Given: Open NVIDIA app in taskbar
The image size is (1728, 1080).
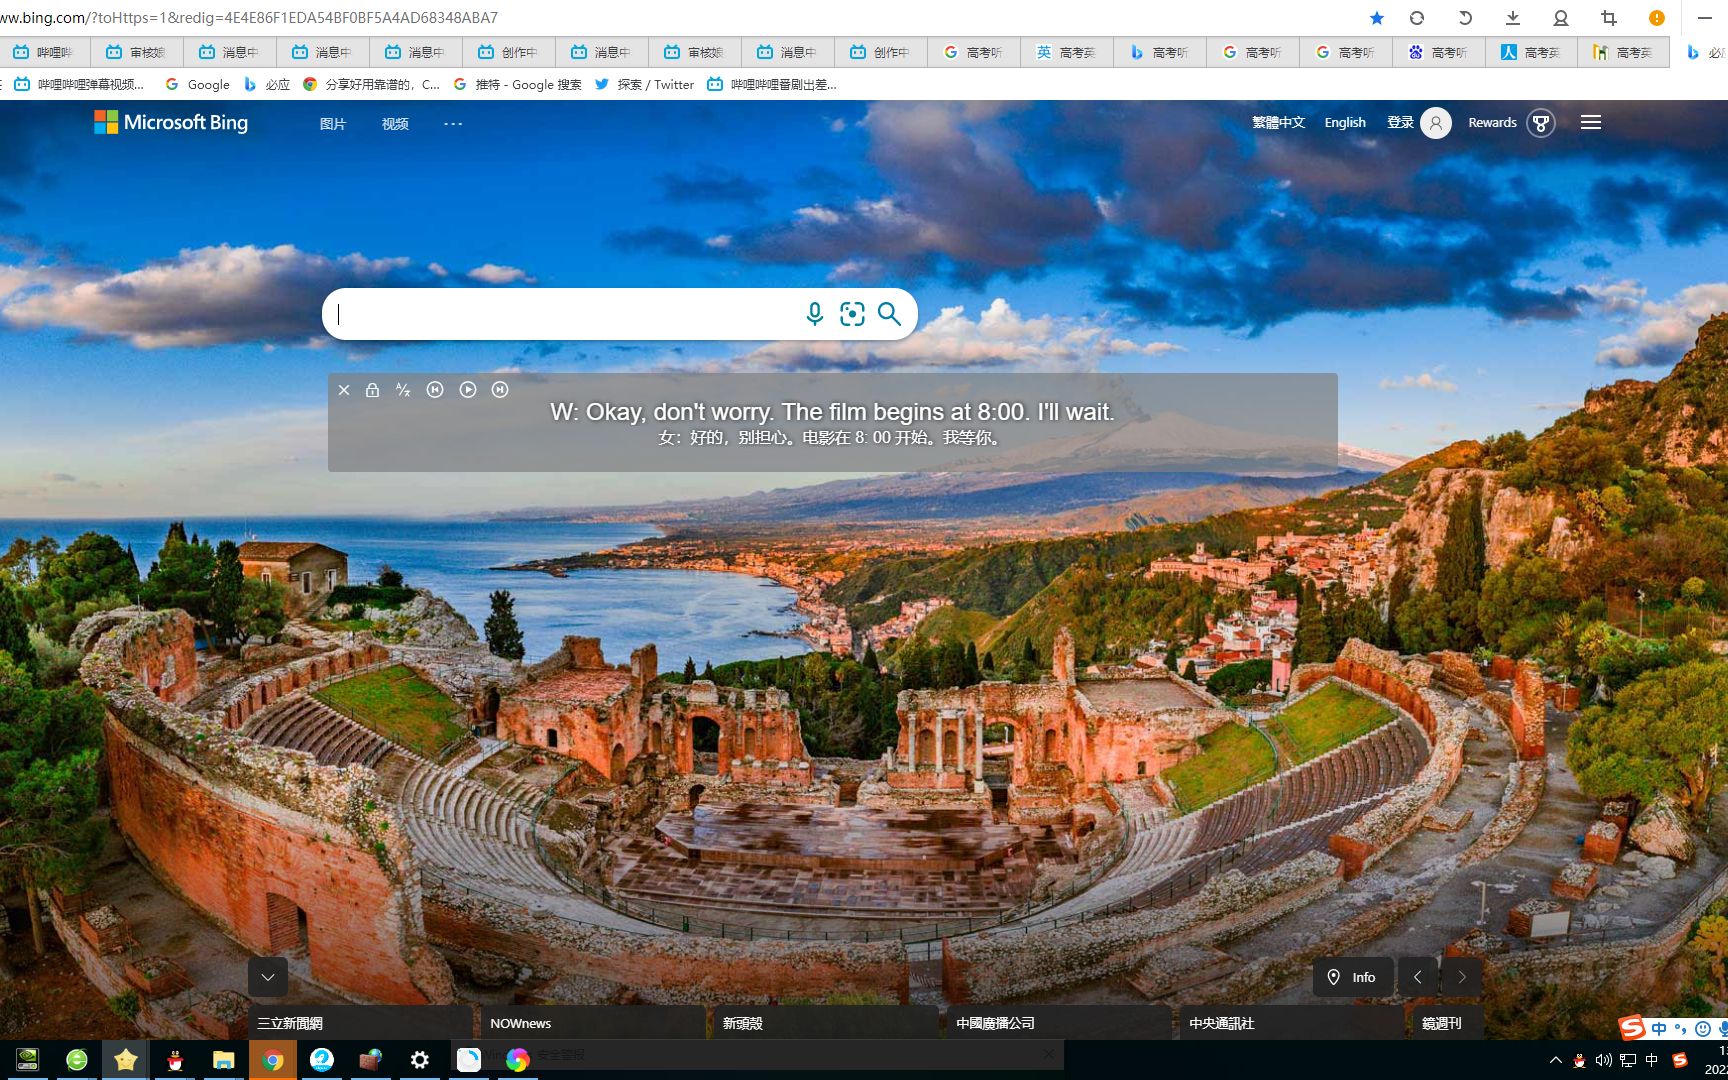Looking at the screenshot, I should pos(28,1060).
